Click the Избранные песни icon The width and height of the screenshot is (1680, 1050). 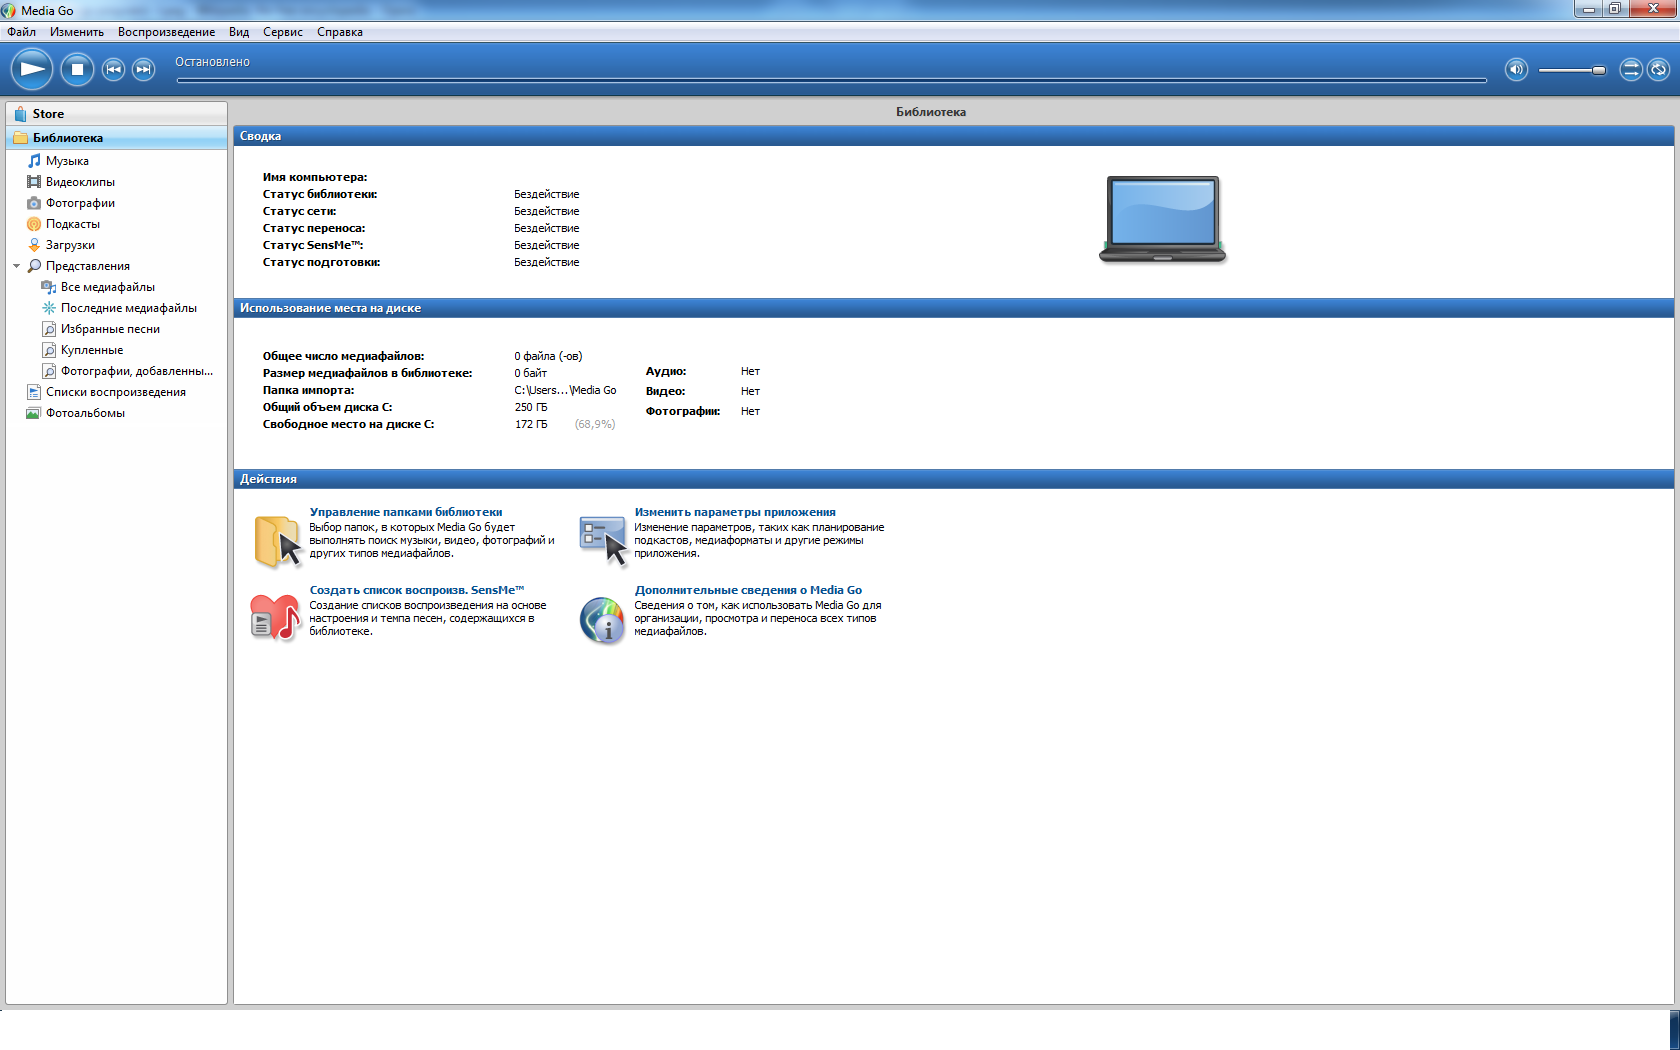click(49, 329)
